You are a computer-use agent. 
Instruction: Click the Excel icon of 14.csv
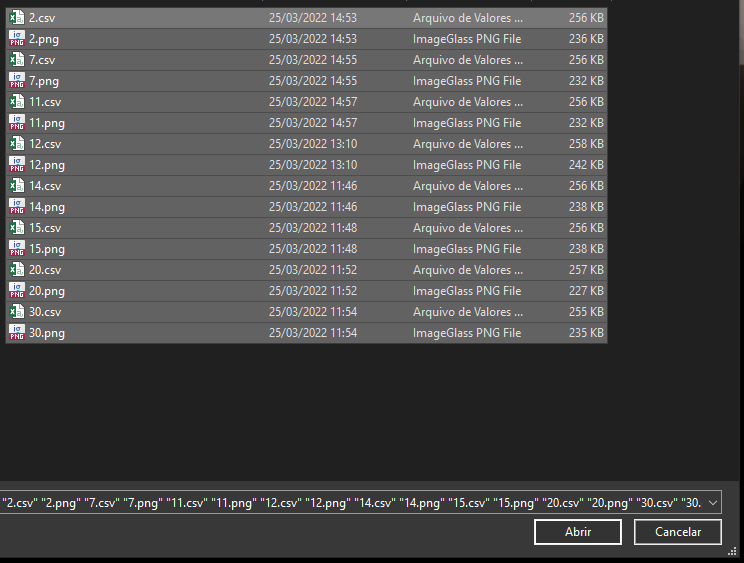[x=17, y=185]
